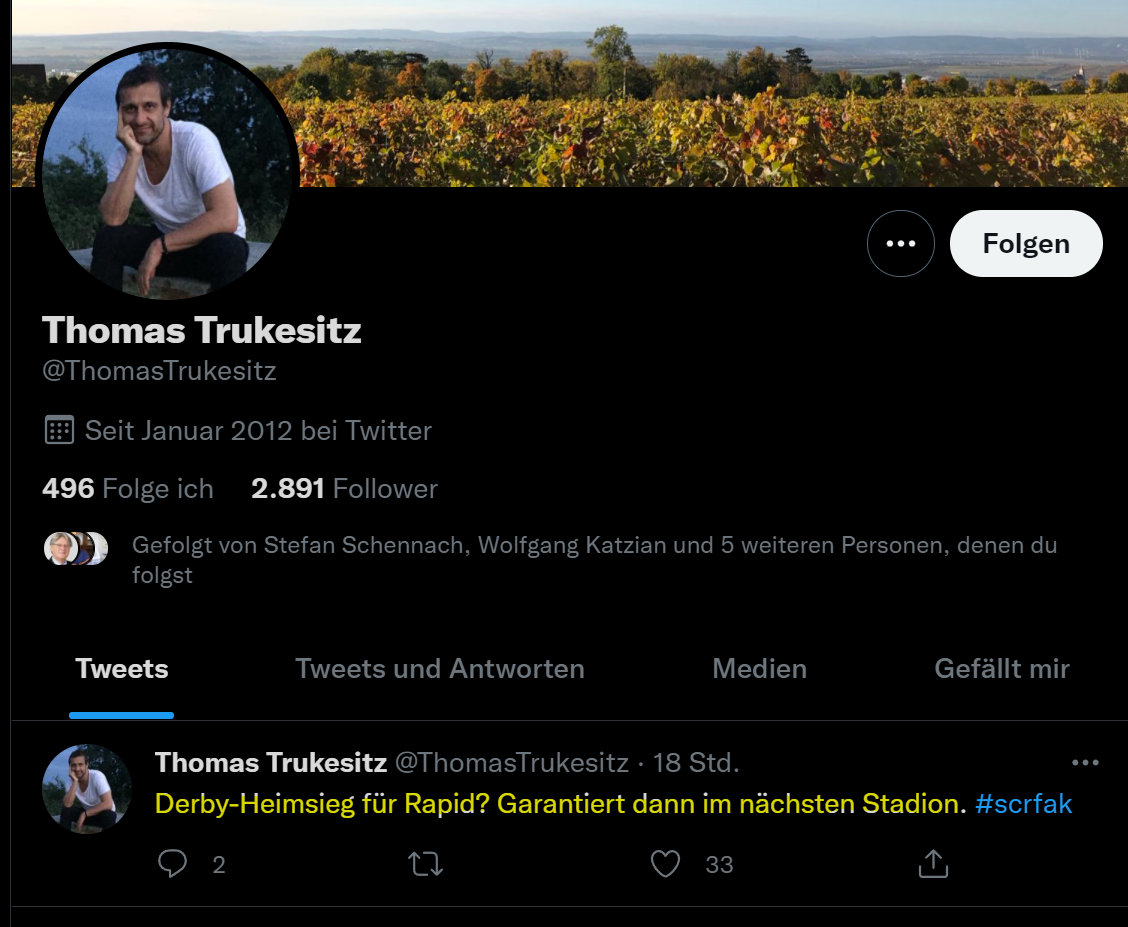View the 2.891 Follower list
Image resolution: width=1128 pixels, height=927 pixels.
[344, 489]
